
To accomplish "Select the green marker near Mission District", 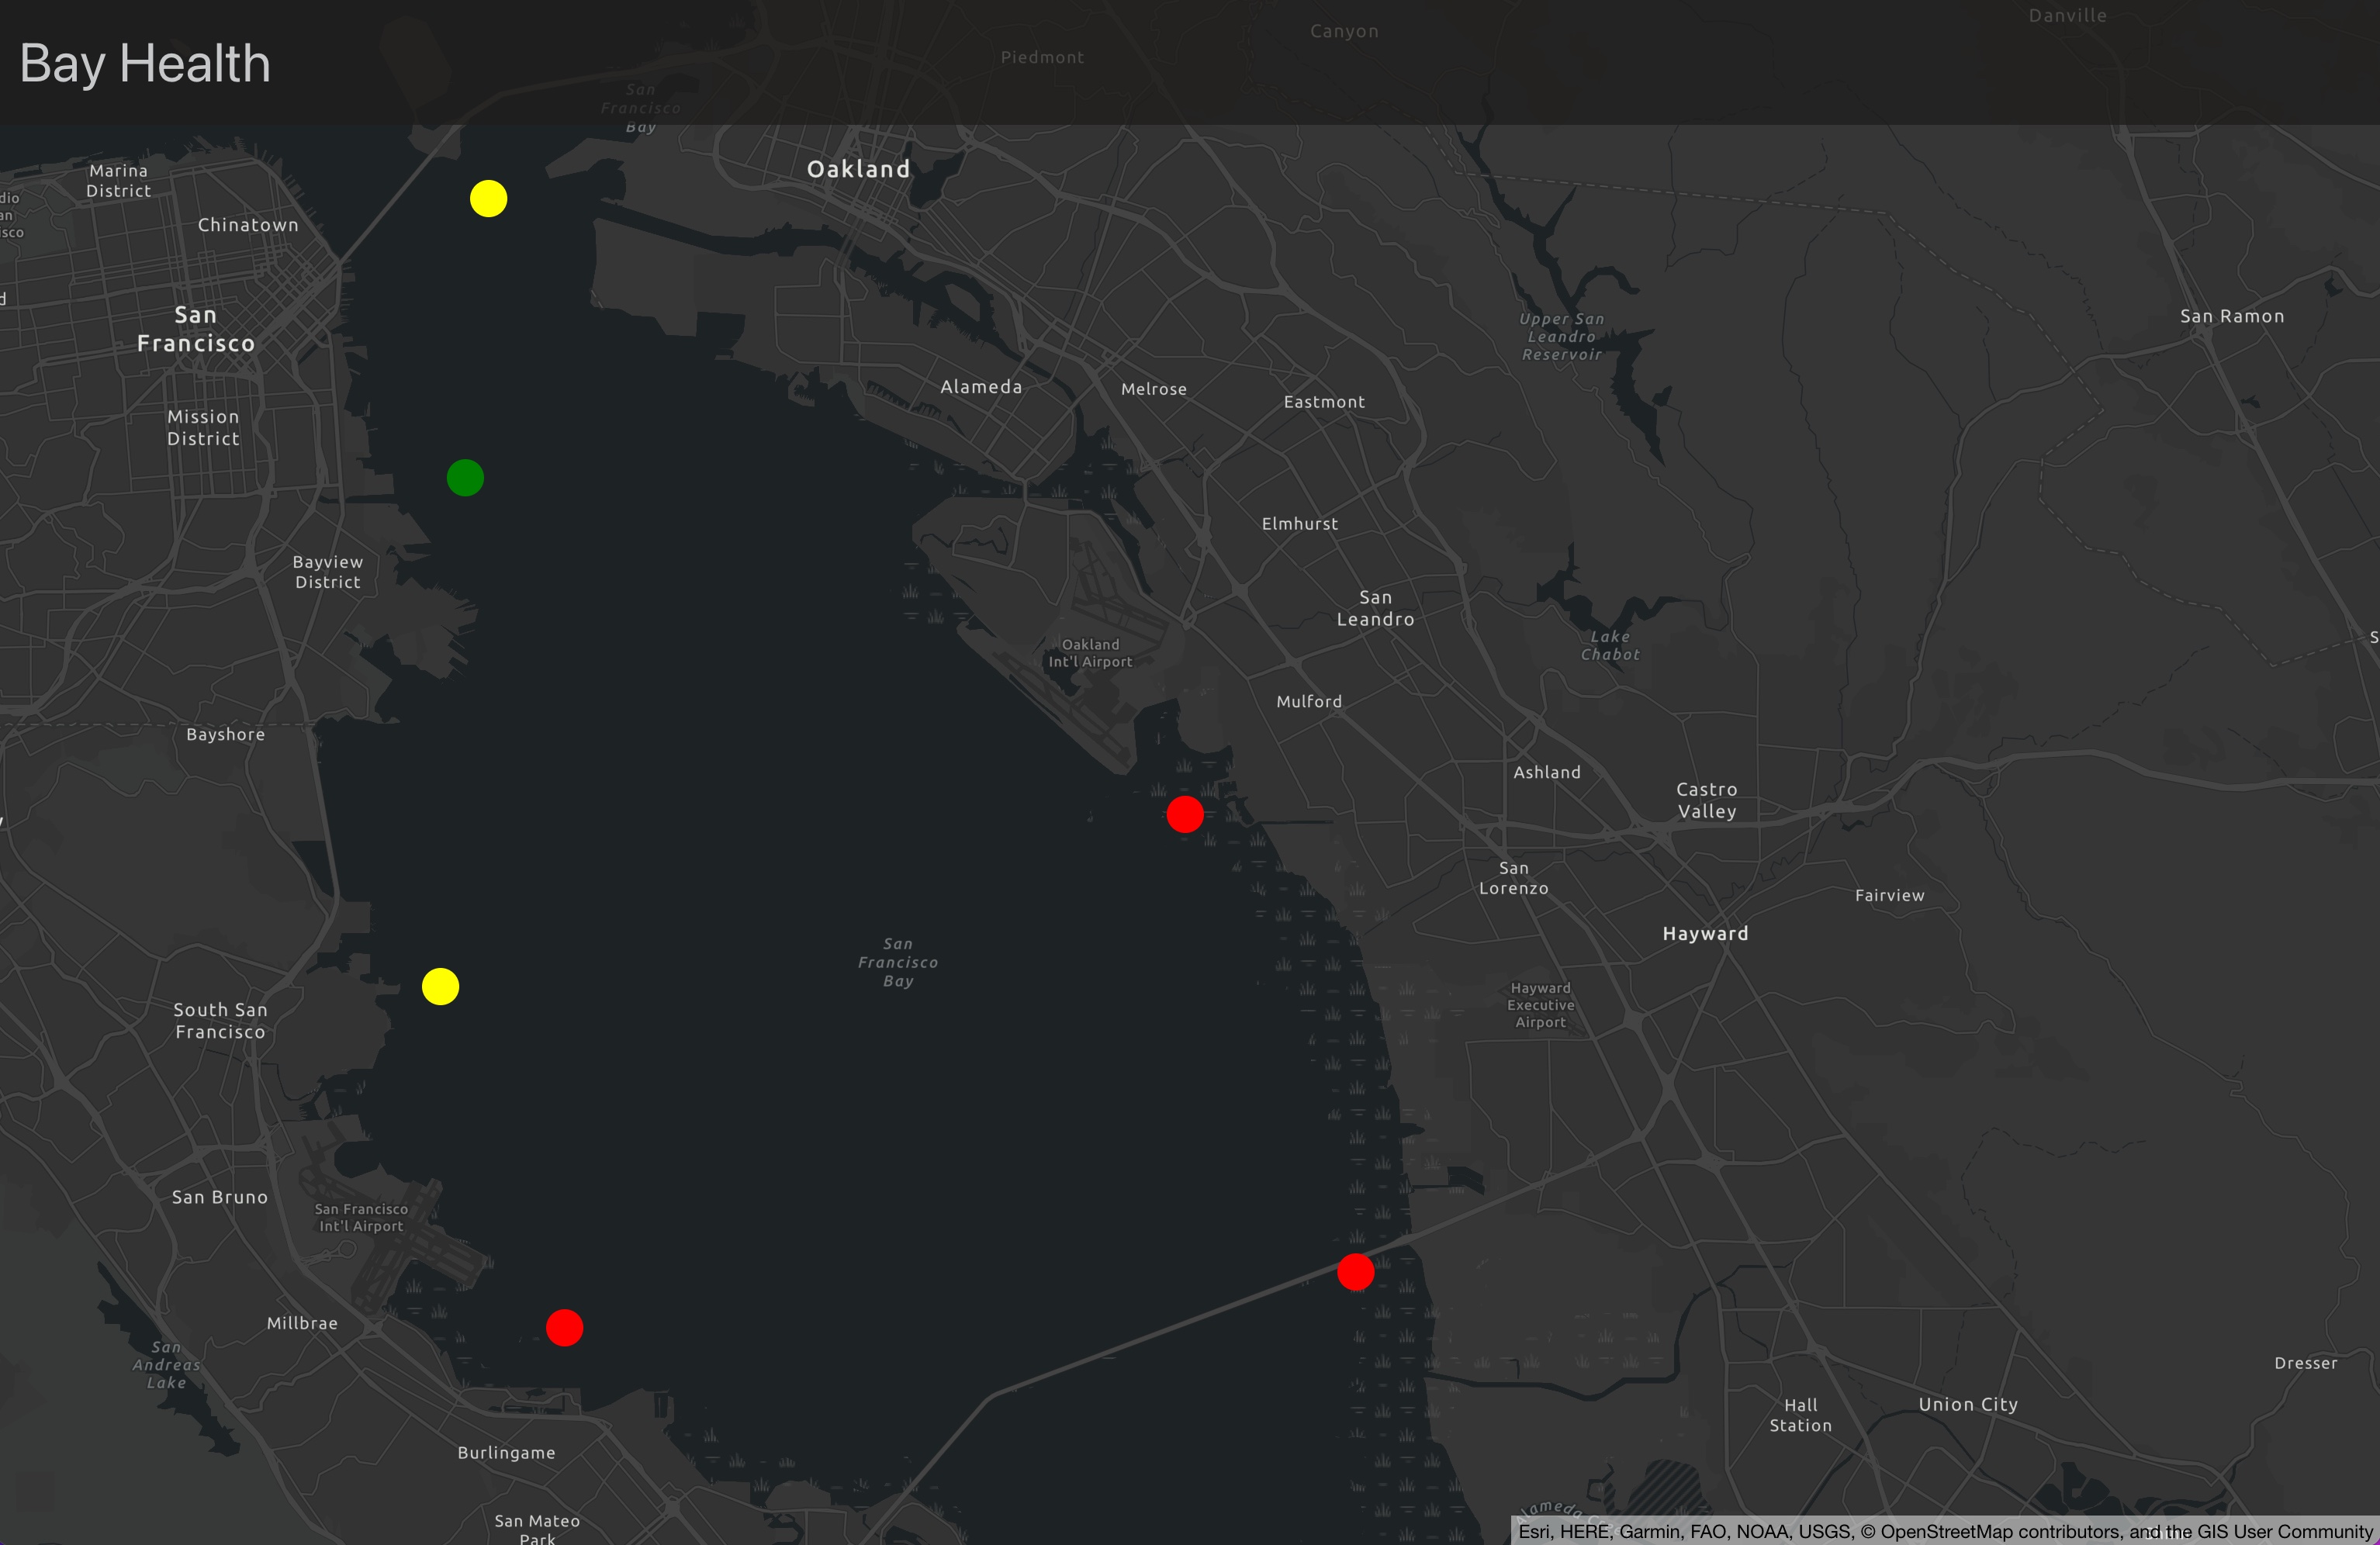I will [x=465, y=478].
